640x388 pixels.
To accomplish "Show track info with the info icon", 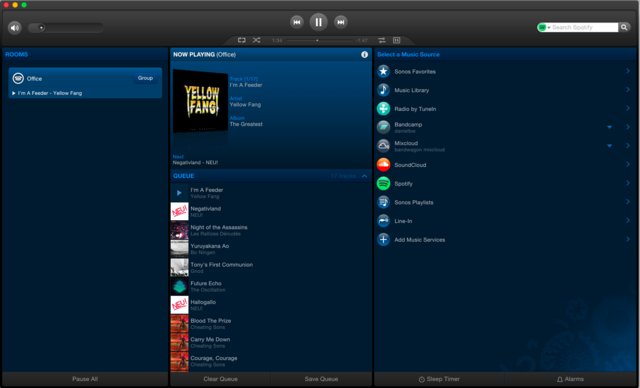I will tap(364, 54).
